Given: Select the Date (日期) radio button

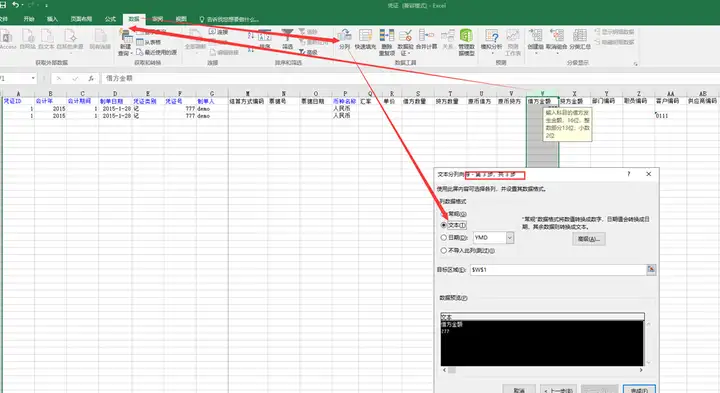Looking at the screenshot, I should point(444,238).
